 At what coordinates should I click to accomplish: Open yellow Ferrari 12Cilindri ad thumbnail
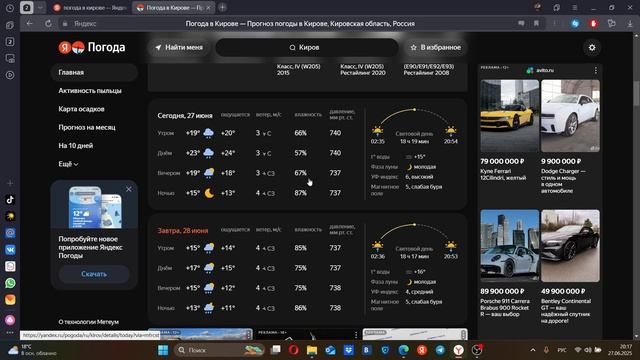(x=509, y=116)
